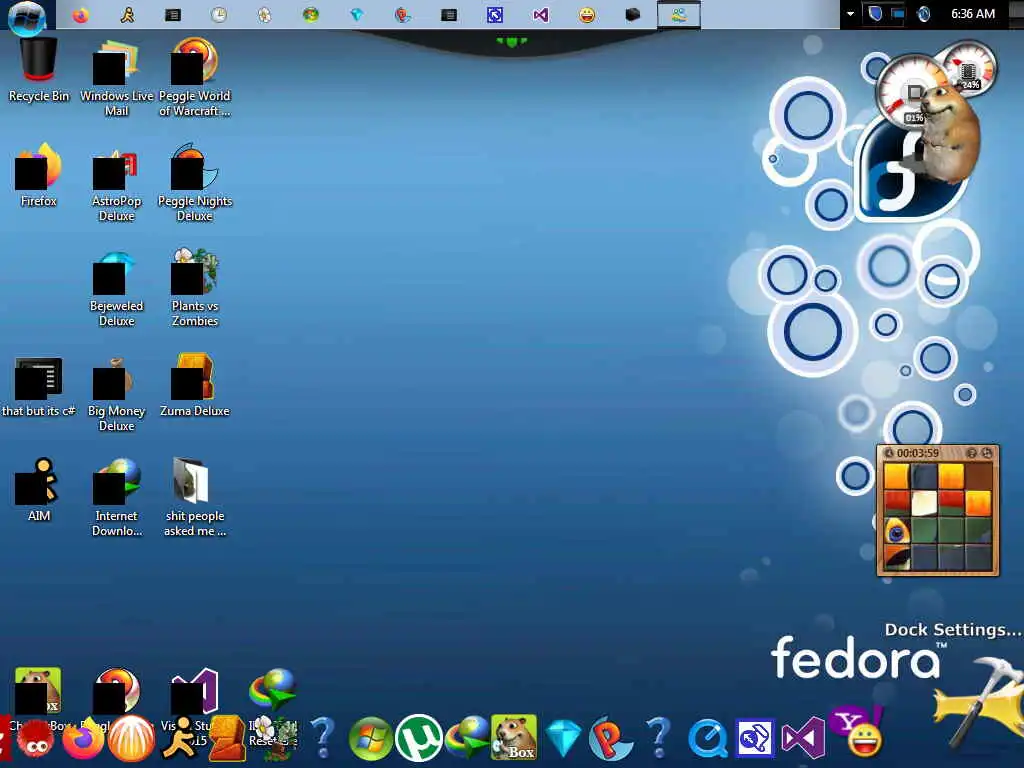
Task: Open Visual Studio icon in bottom dock
Action: pyautogui.click(x=803, y=739)
